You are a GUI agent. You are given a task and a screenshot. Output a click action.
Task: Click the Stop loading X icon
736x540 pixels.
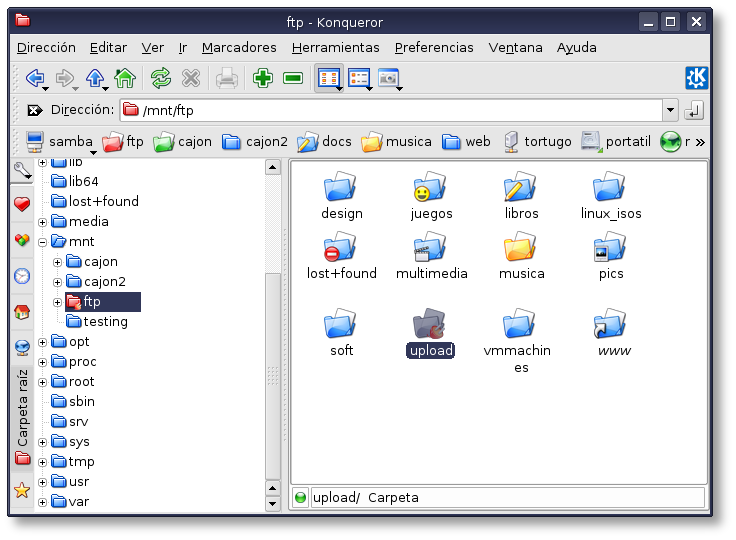(191, 78)
